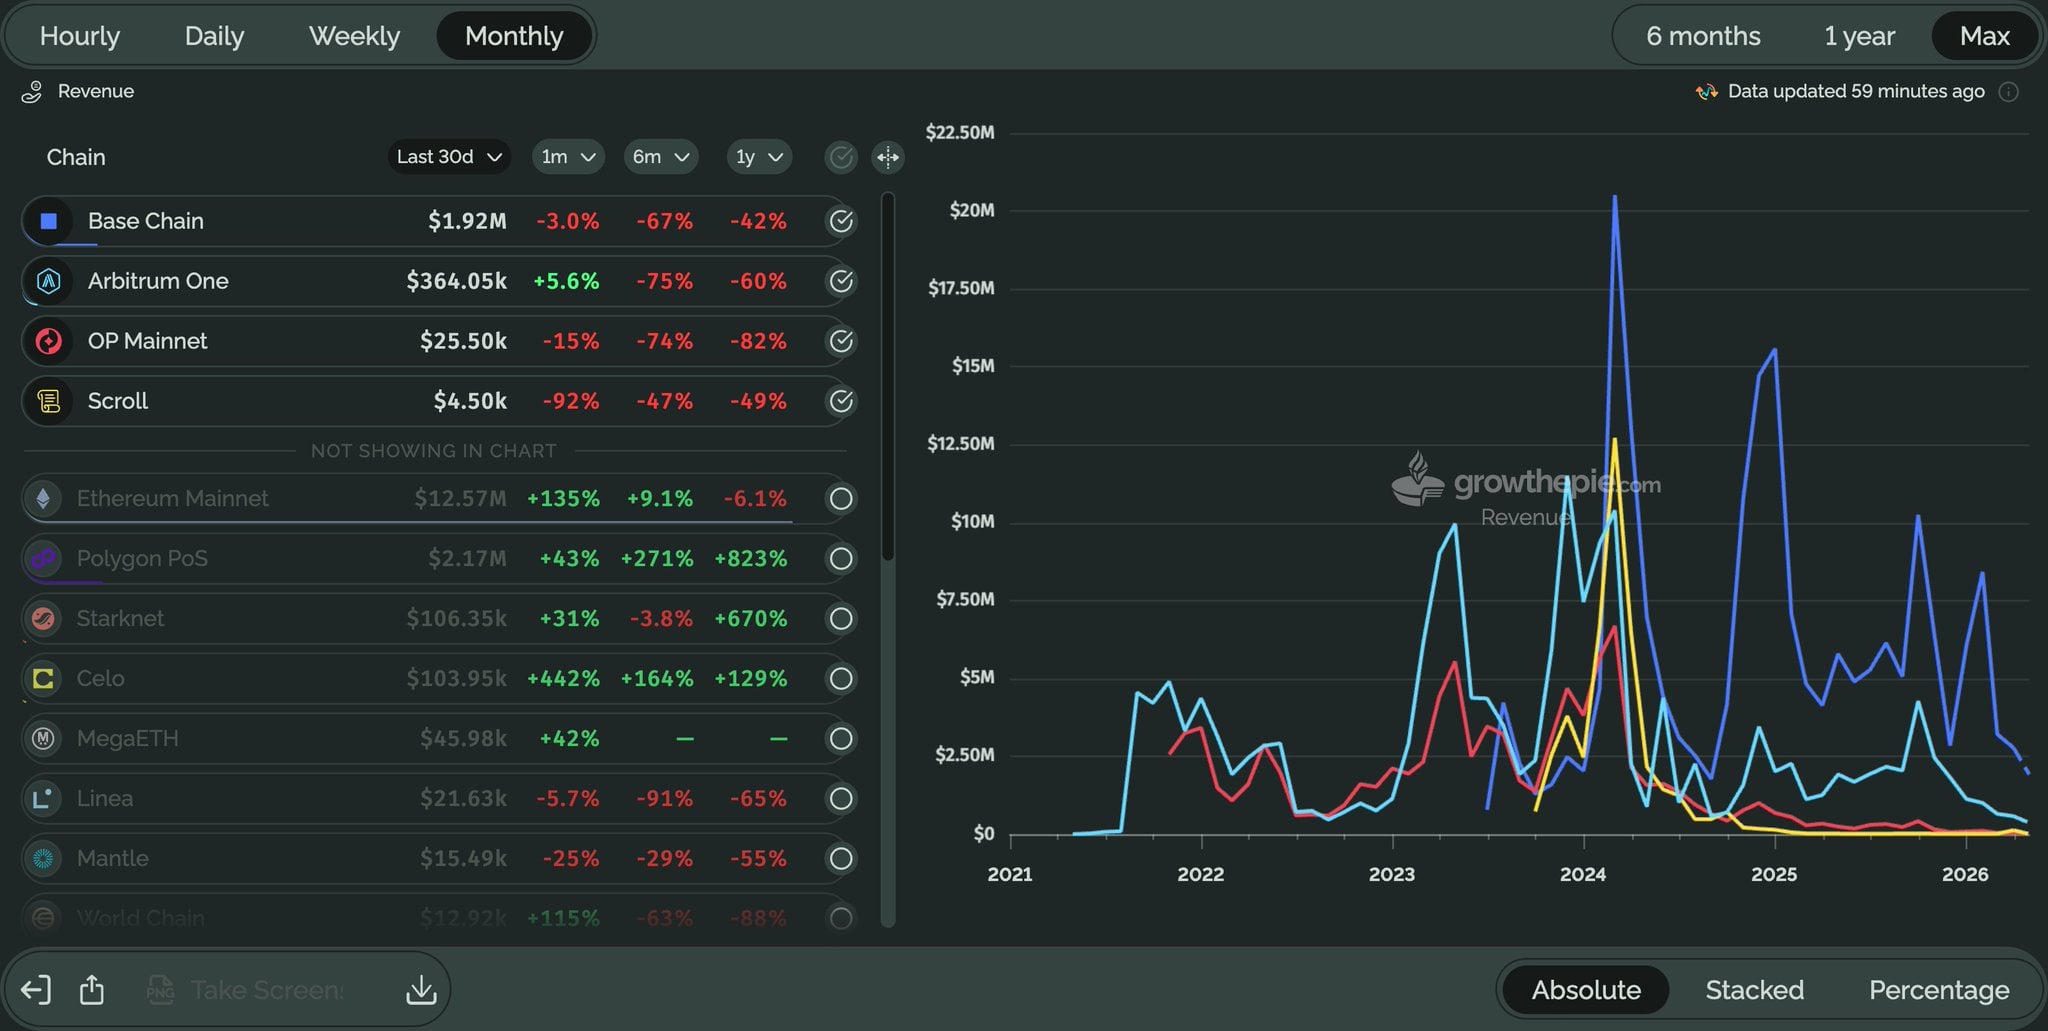Open the 1m column dropdown

[x=567, y=157]
